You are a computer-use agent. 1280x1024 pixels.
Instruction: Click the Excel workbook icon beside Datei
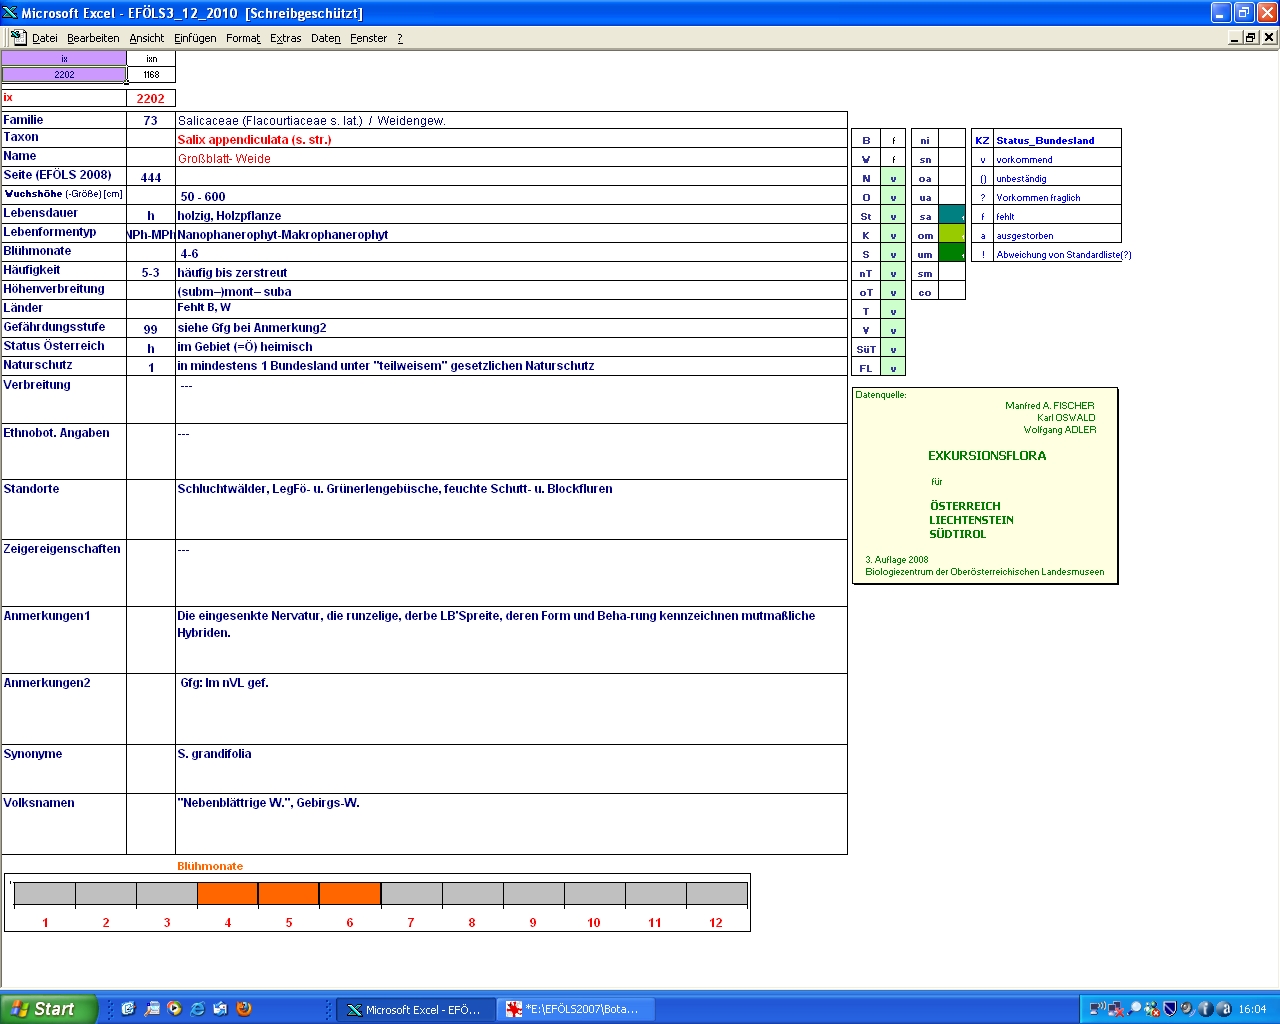coord(18,37)
